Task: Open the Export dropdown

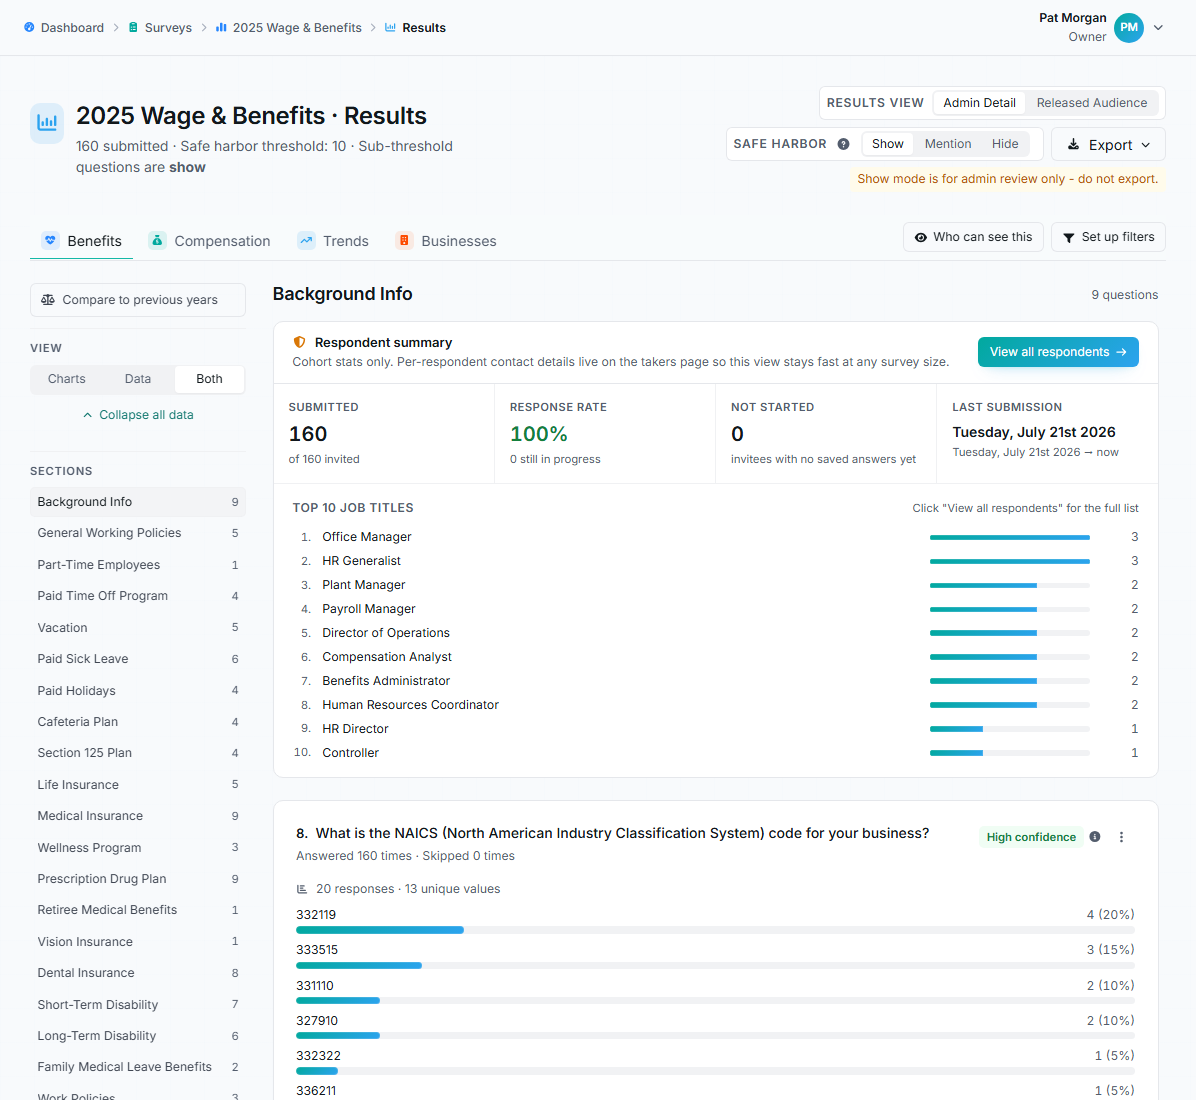Action: point(1108,144)
